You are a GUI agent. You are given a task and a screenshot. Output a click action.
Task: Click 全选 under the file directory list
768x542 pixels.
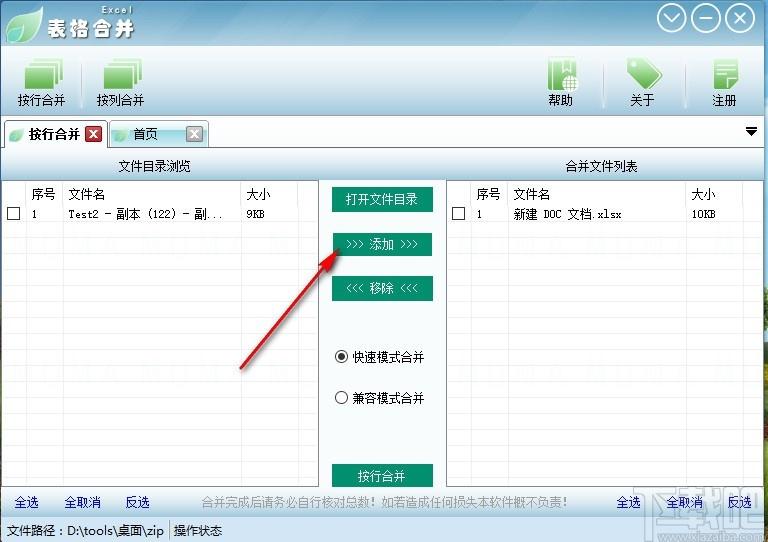[x=26, y=502]
